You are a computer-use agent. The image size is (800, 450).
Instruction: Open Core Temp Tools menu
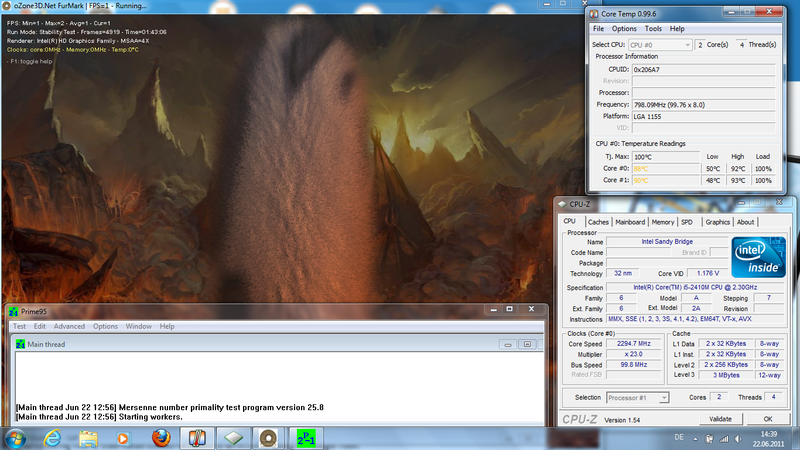653,29
